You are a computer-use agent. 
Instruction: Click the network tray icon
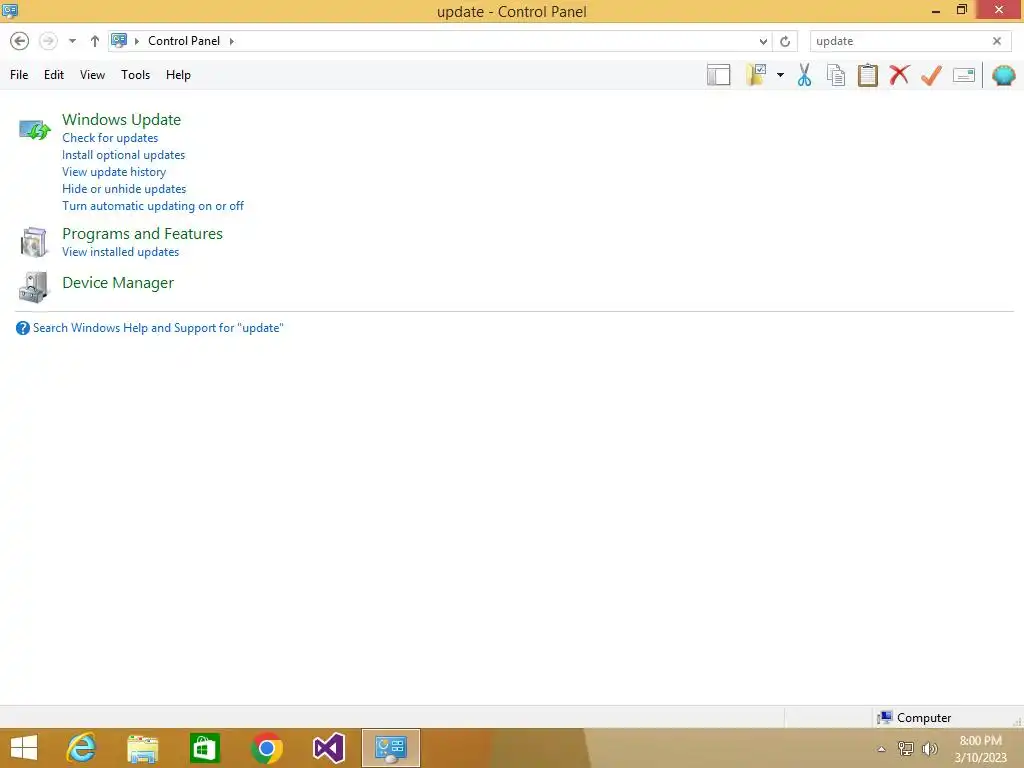point(906,748)
